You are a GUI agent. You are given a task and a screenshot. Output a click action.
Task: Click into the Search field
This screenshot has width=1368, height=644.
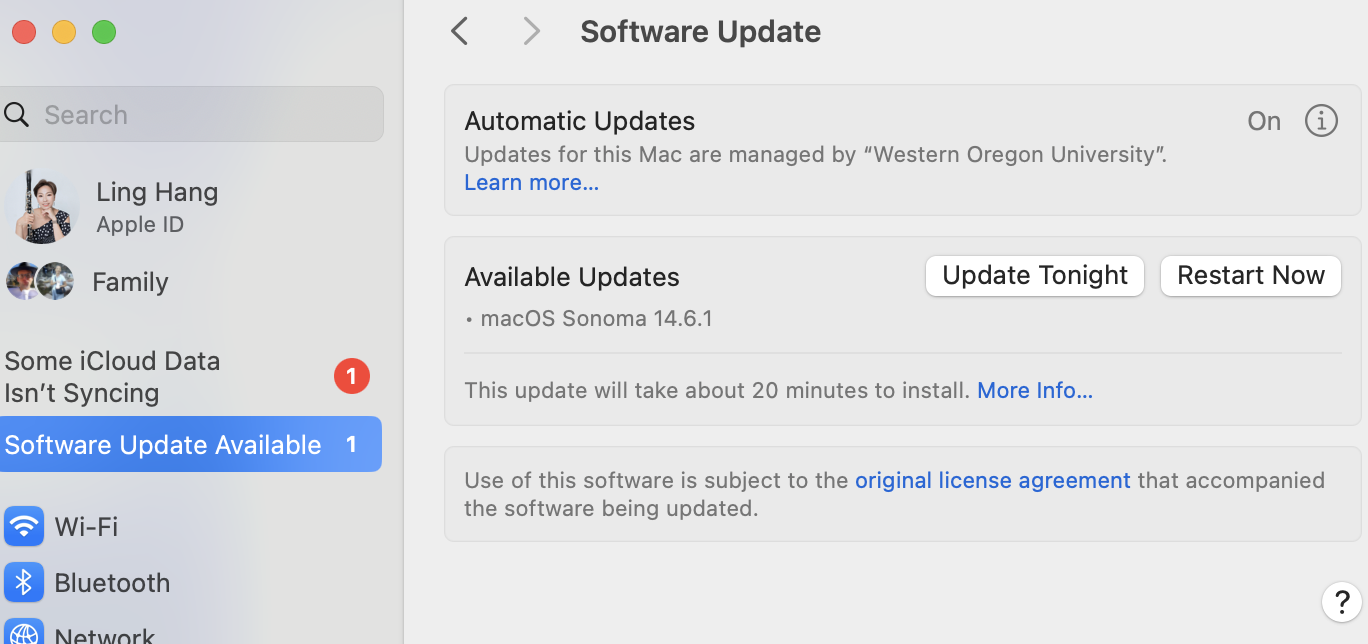(x=191, y=114)
